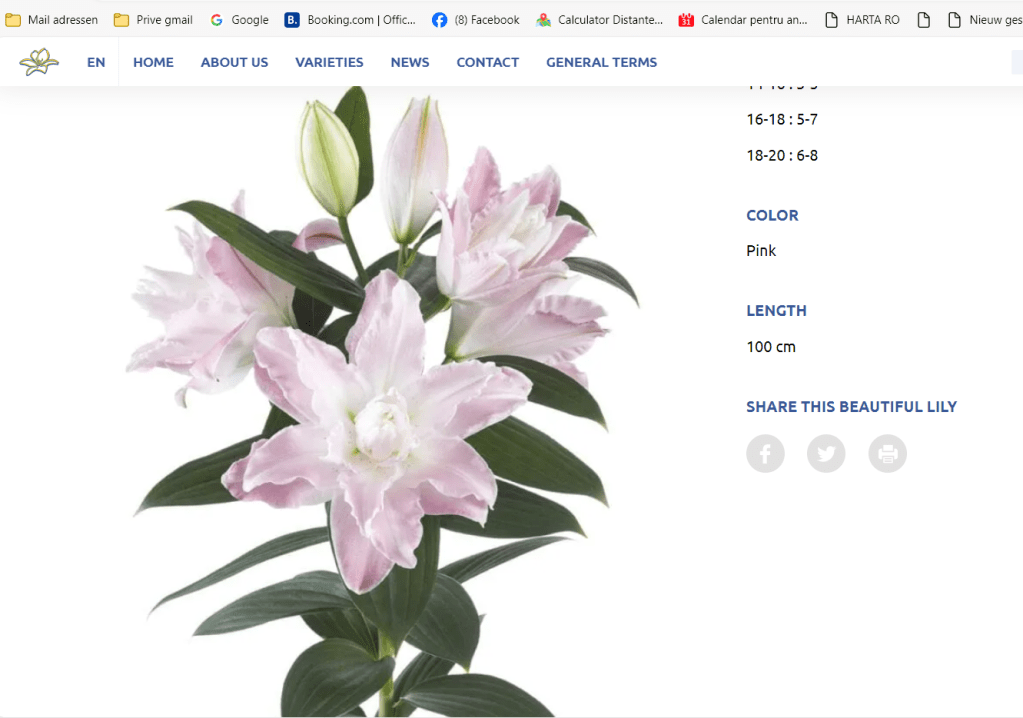Image resolution: width=1023 pixels, height=718 pixels.
Task: Open the (8) Facebook bookmark
Action: tap(476, 20)
